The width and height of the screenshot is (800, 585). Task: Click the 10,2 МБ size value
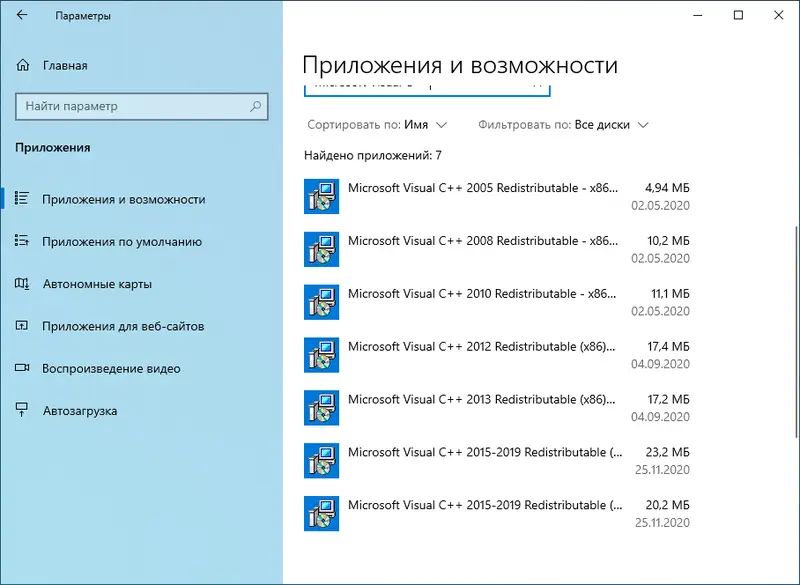(668, 241)
